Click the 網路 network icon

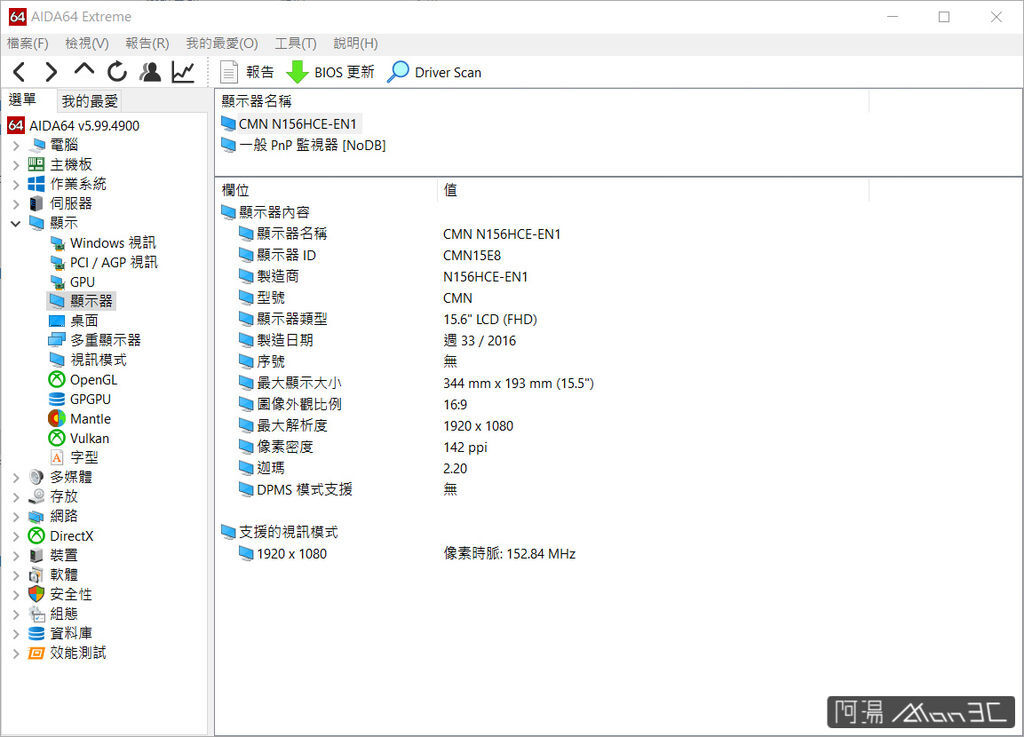37,516
